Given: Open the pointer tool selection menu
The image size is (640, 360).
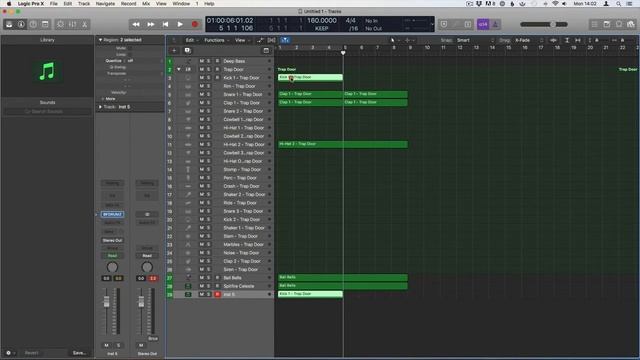Looking at the screenshot, I should click(x=395, y=40).
